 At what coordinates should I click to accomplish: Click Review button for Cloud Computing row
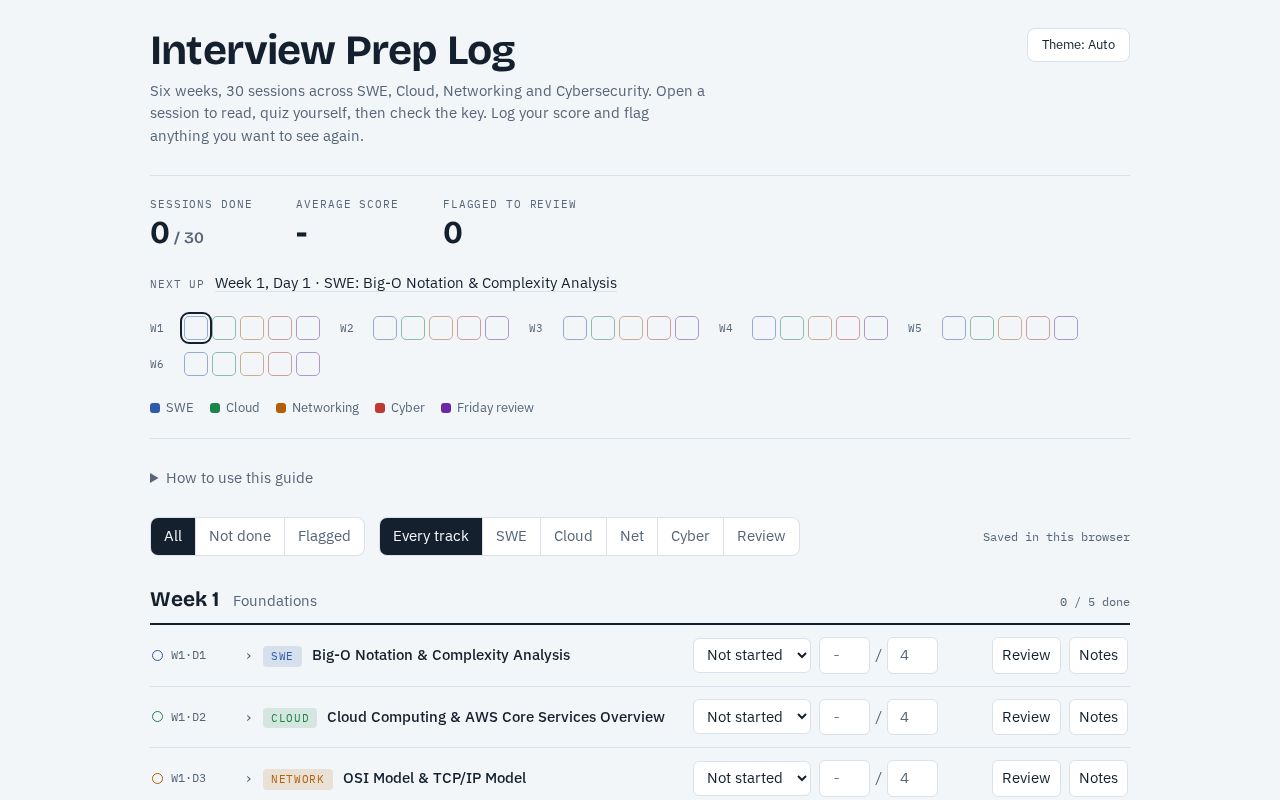pos(1026,717)
